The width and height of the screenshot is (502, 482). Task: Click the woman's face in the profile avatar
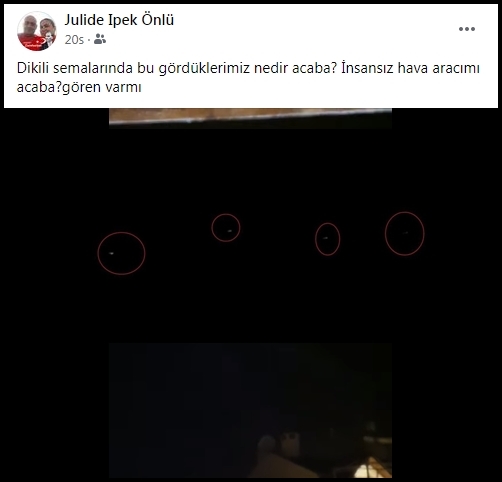[x=47, y=25]
